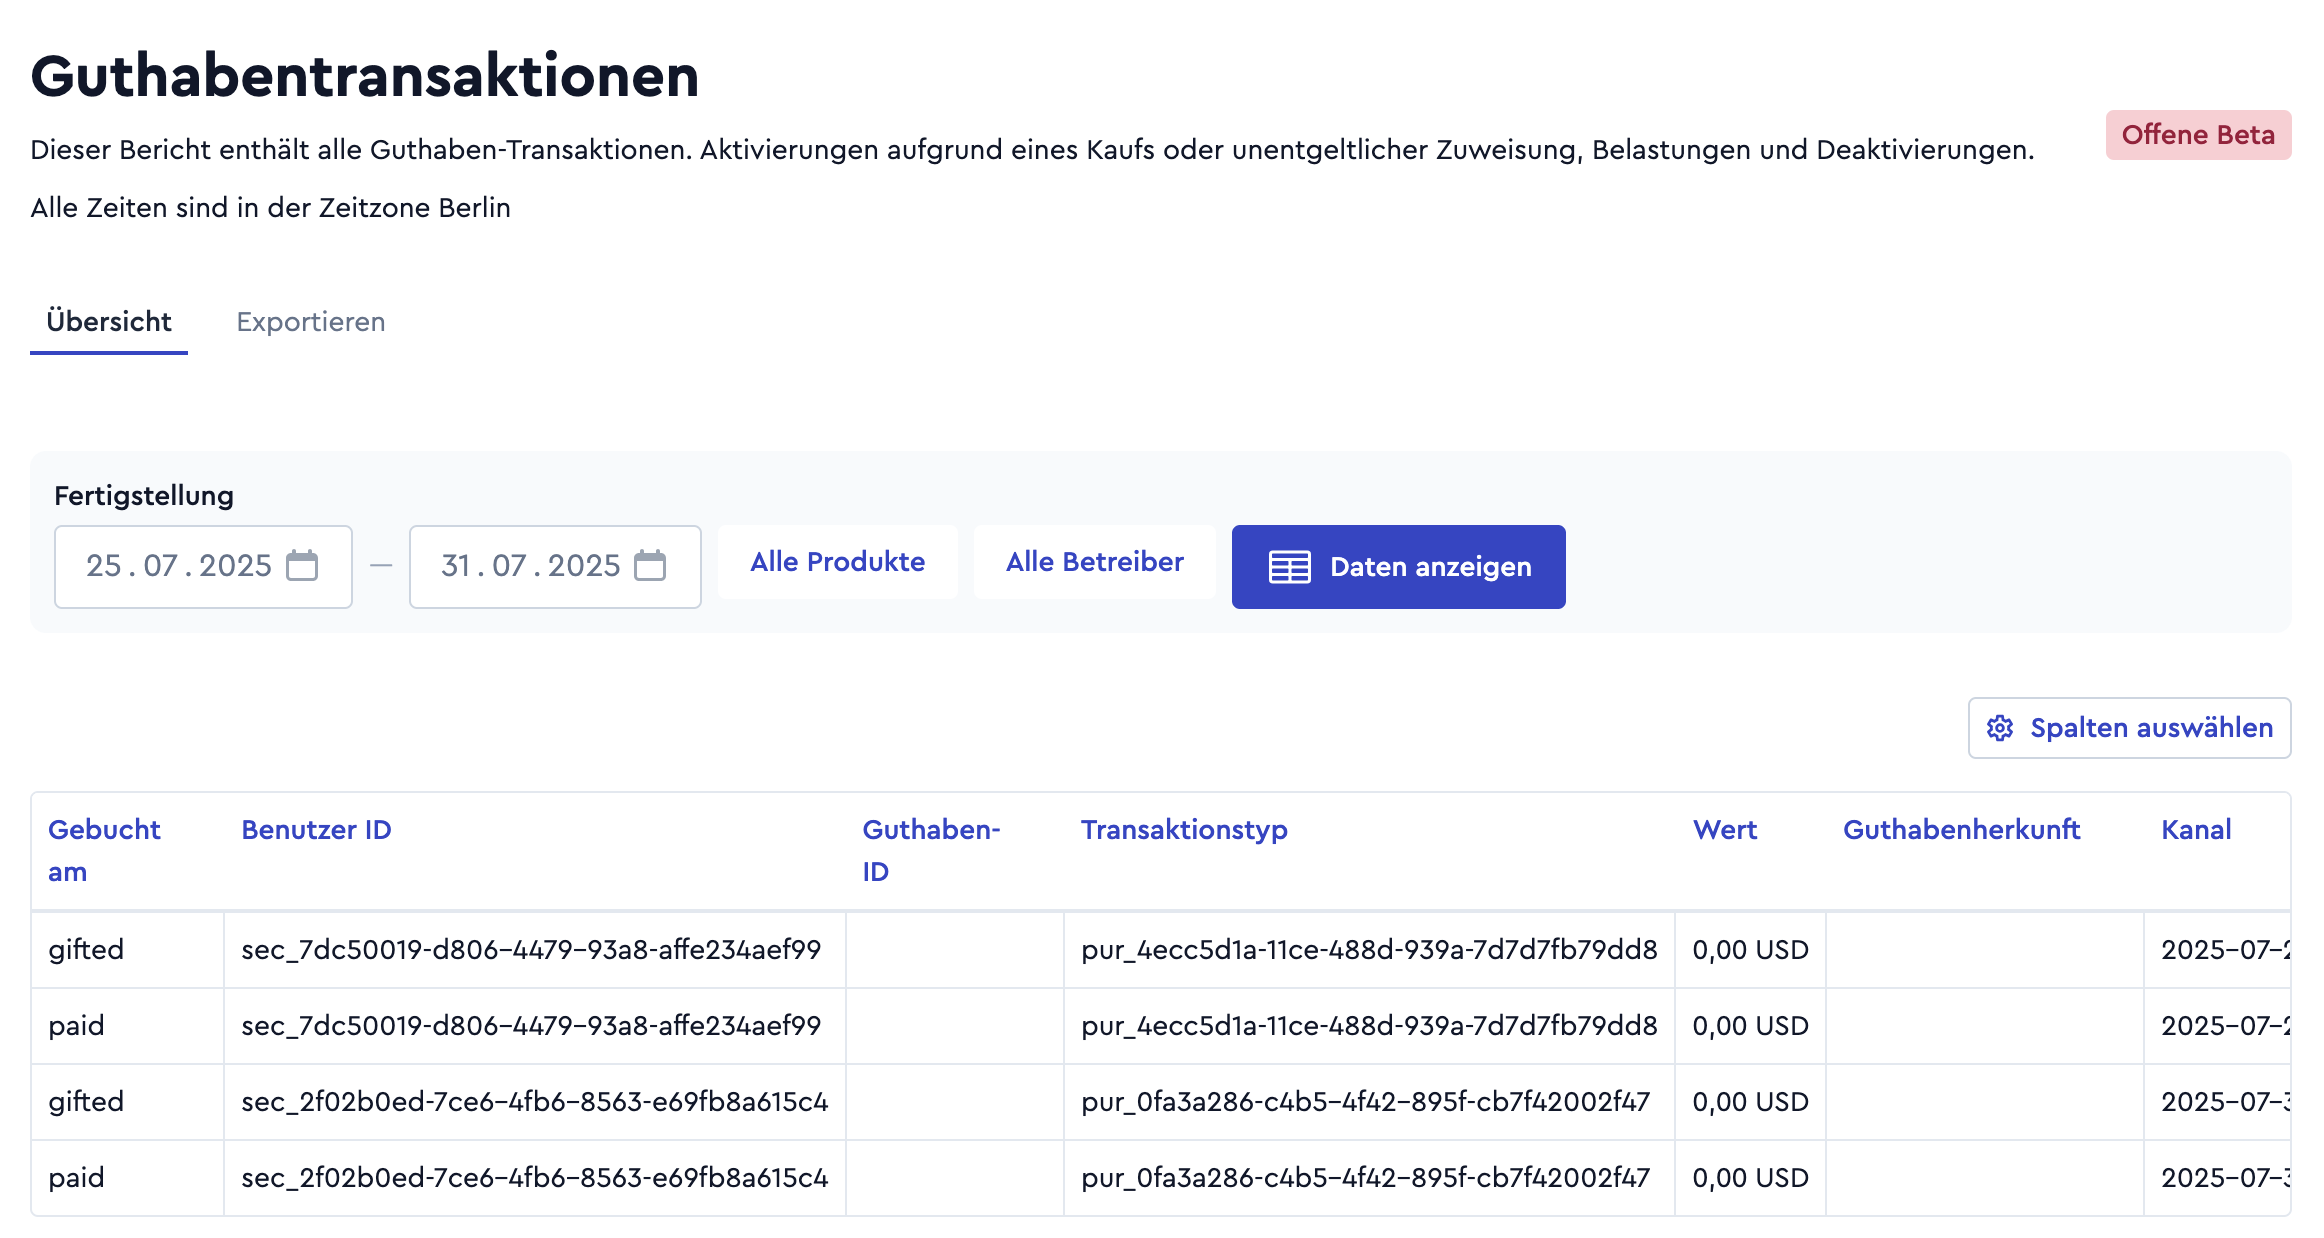The image size is (2324, 1238).
Task: Open the Alle Betreiber filter
Action: pyautogui.click(x=1095, y=562)
